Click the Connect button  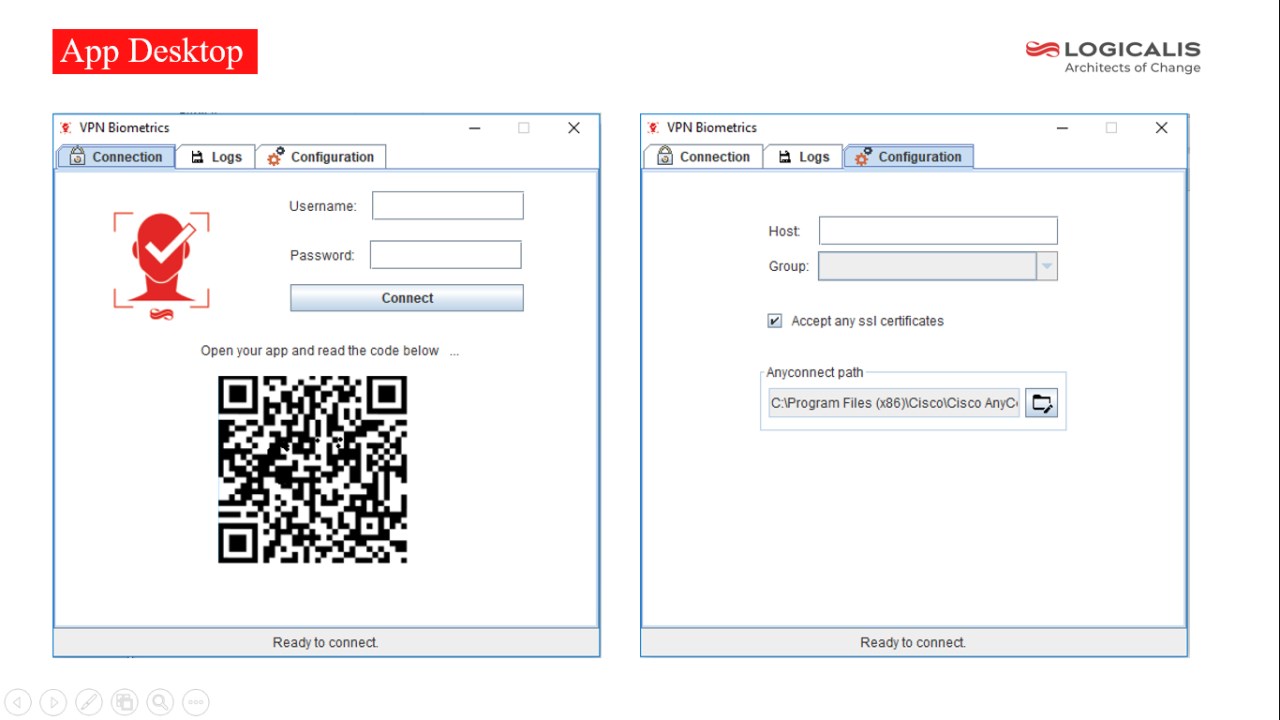(x=407, y=298)
